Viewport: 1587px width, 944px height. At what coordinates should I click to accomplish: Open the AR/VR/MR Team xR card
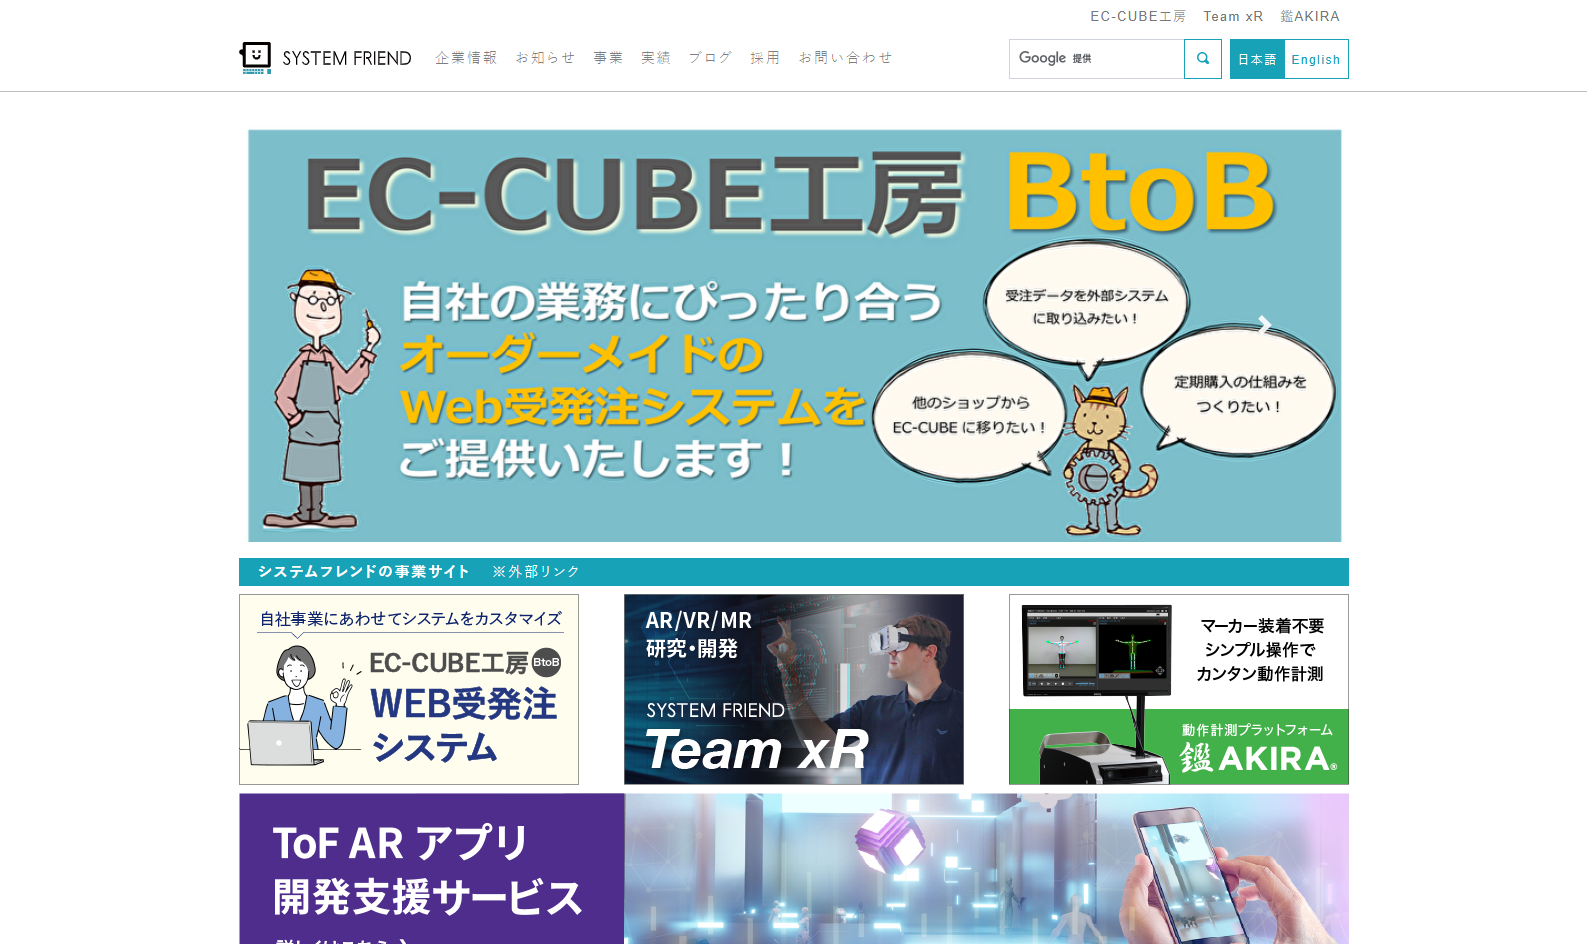(x=794, y=690)
